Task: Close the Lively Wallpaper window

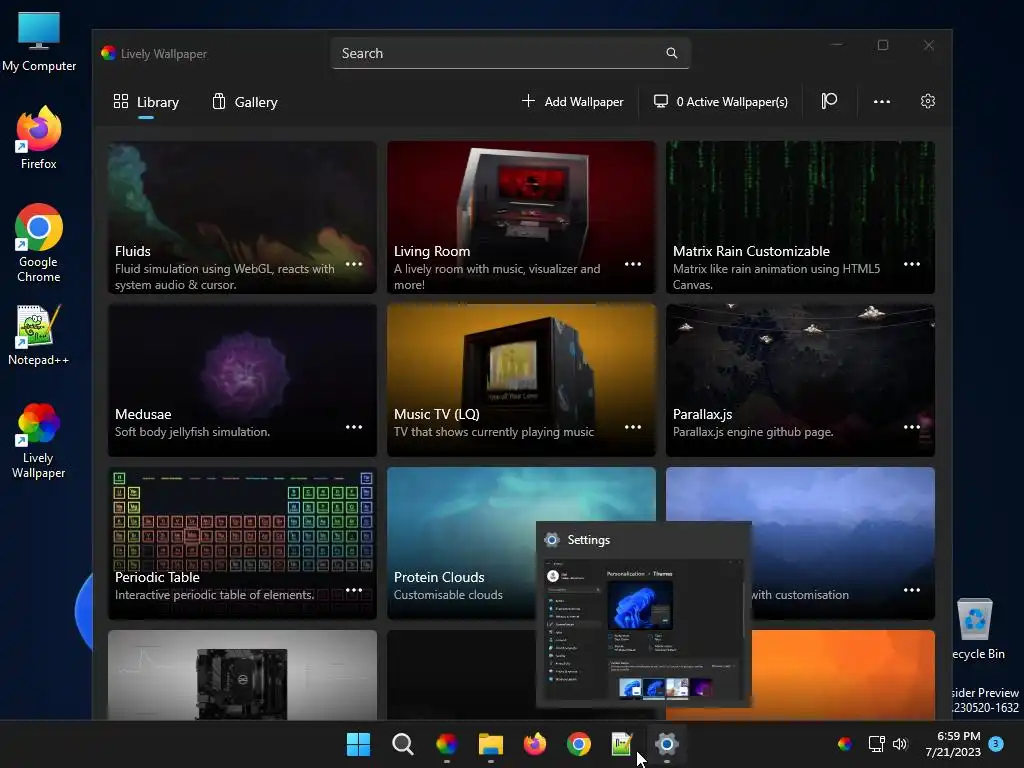Action: point(929,45)
